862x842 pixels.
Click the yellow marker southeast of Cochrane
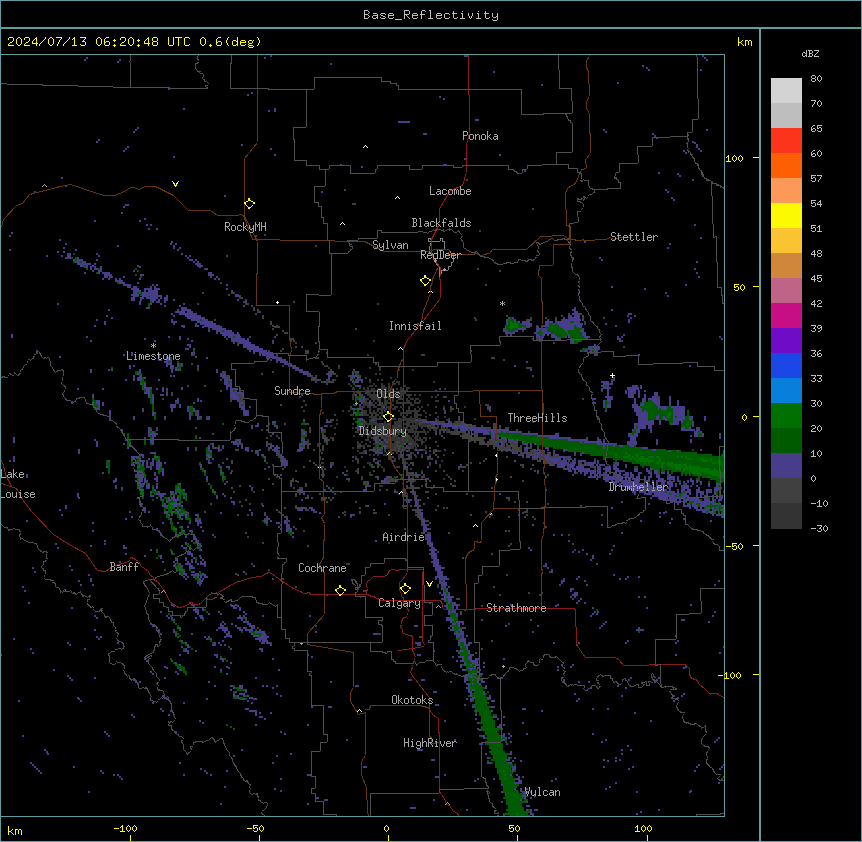pos(340,590)
